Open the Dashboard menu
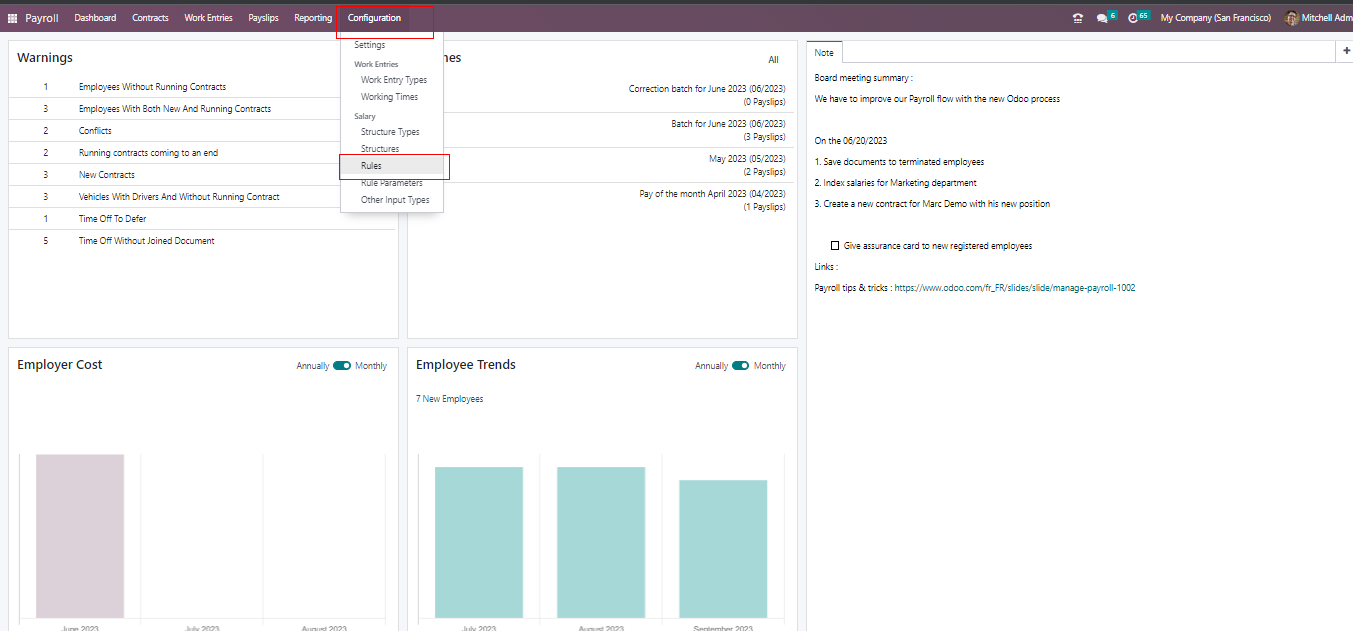This screenshot has width=1353, height=631. pyautogui.click(x=95, y=18)
